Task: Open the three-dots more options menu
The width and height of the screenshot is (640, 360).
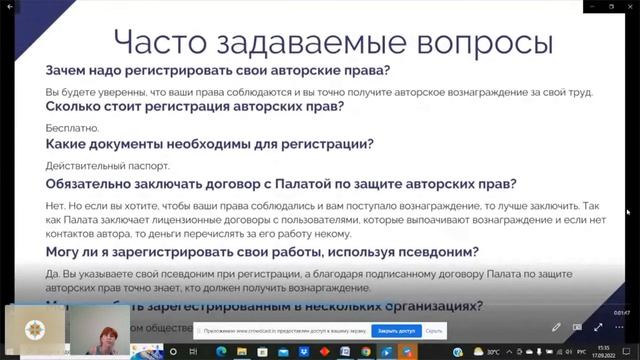Action: point(619,327)
